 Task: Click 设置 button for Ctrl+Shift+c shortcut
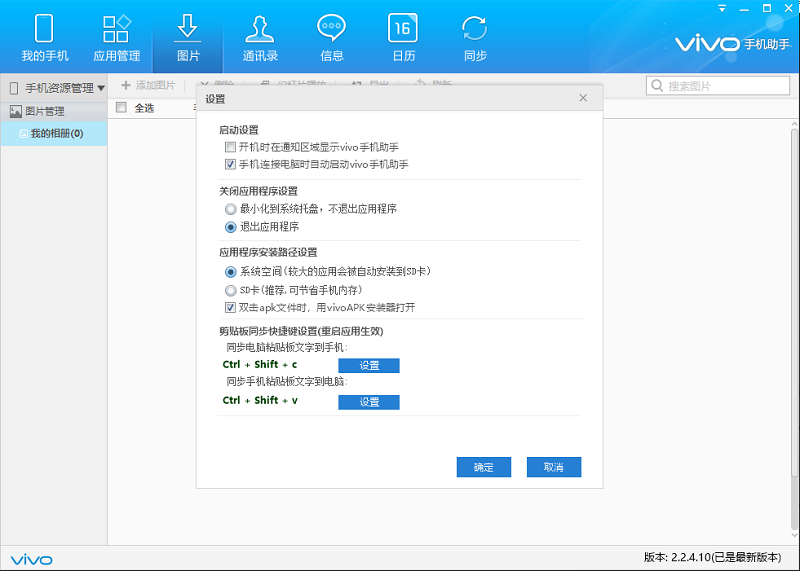click(369, 365)
